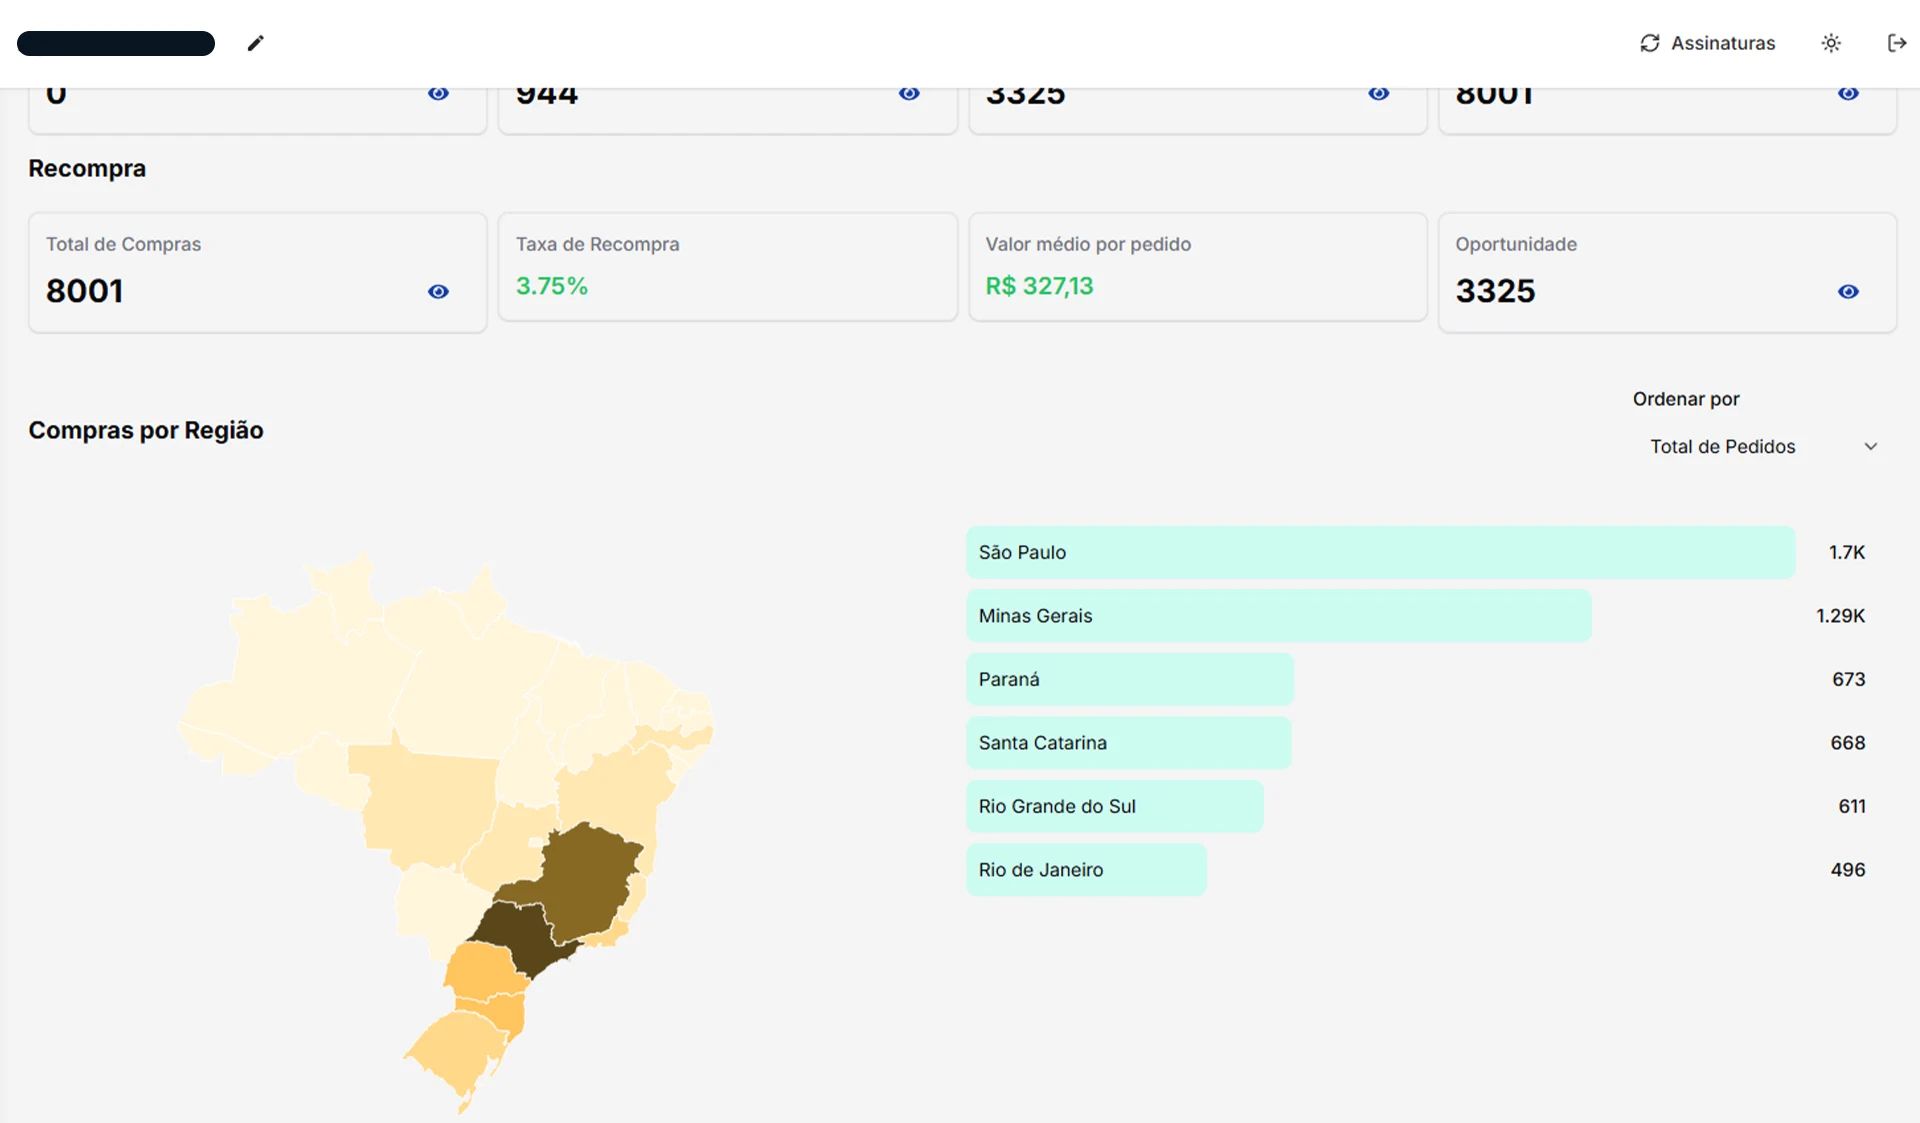Click the Valor médio por pedido label

coord(1088,244)
